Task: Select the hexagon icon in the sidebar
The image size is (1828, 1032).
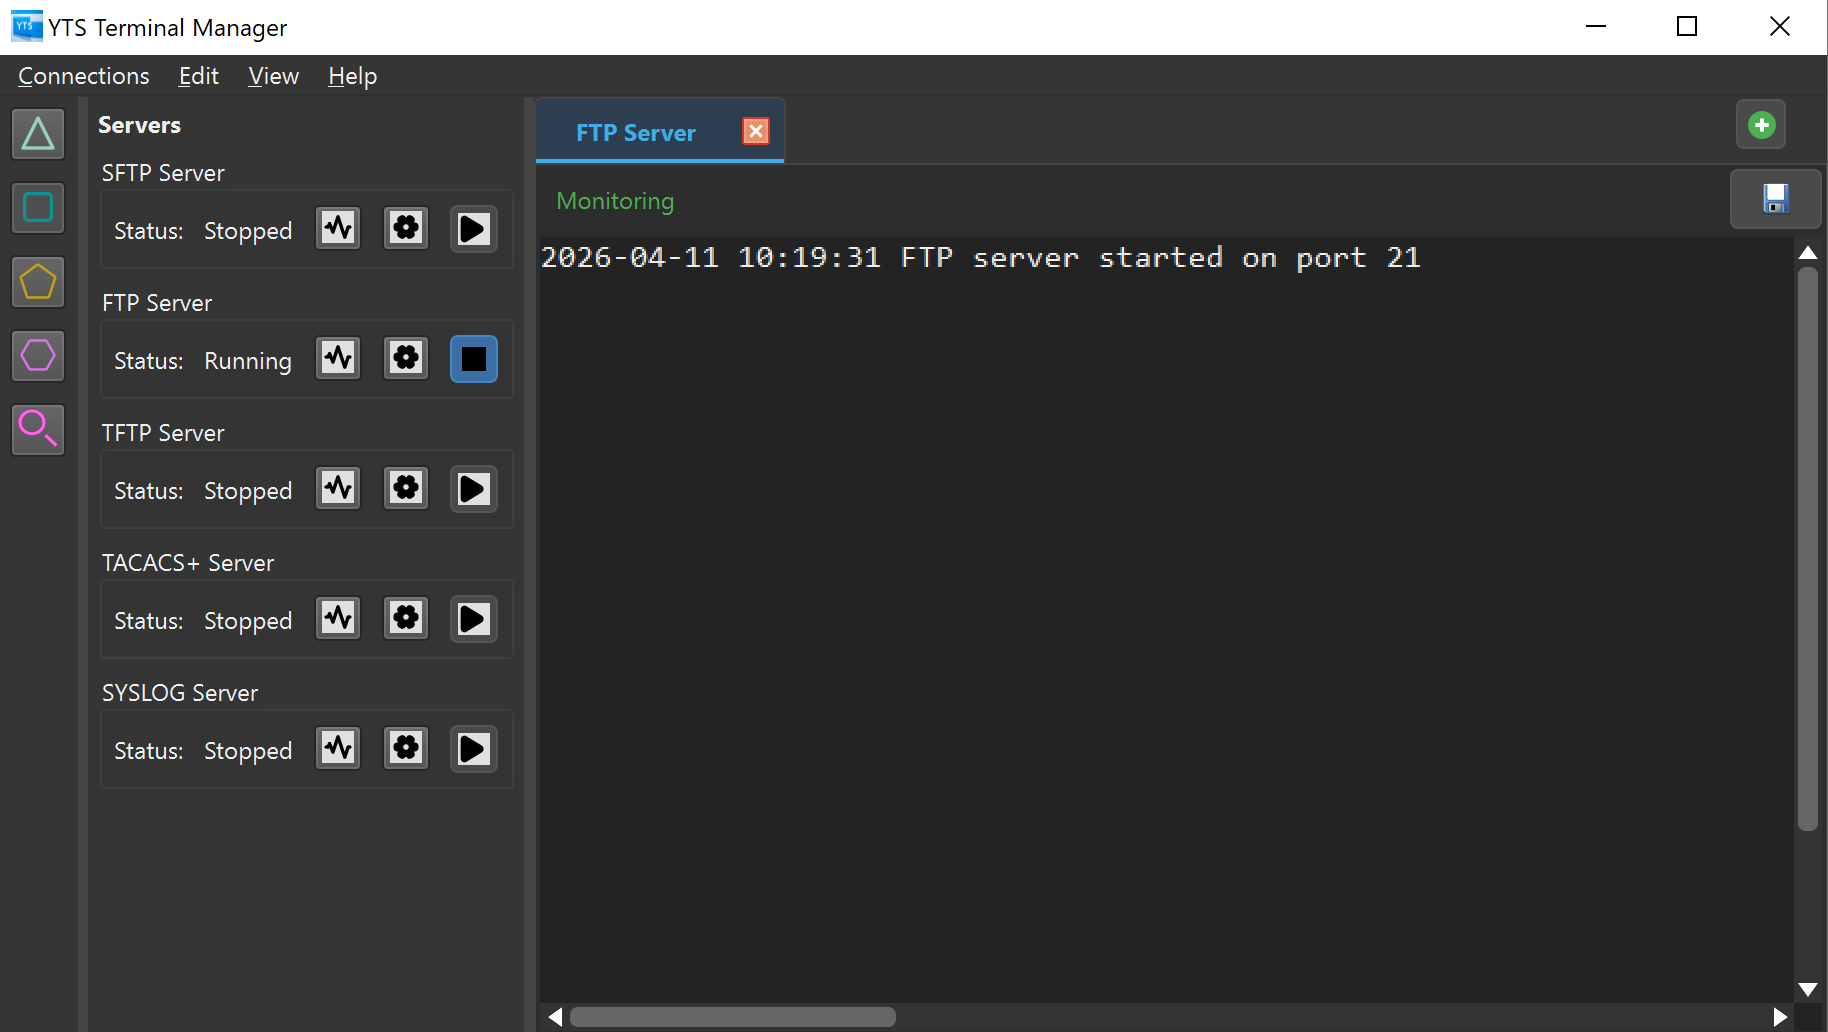Action: coord(37,355)
